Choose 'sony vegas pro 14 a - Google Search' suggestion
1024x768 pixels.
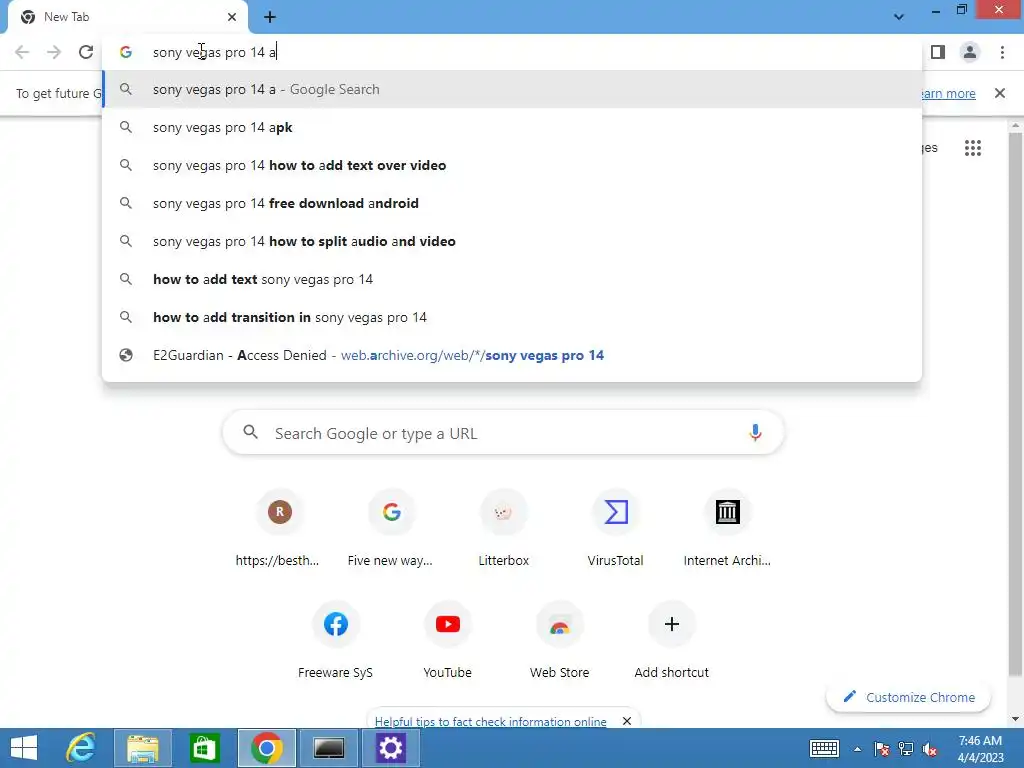pos(512,89)
